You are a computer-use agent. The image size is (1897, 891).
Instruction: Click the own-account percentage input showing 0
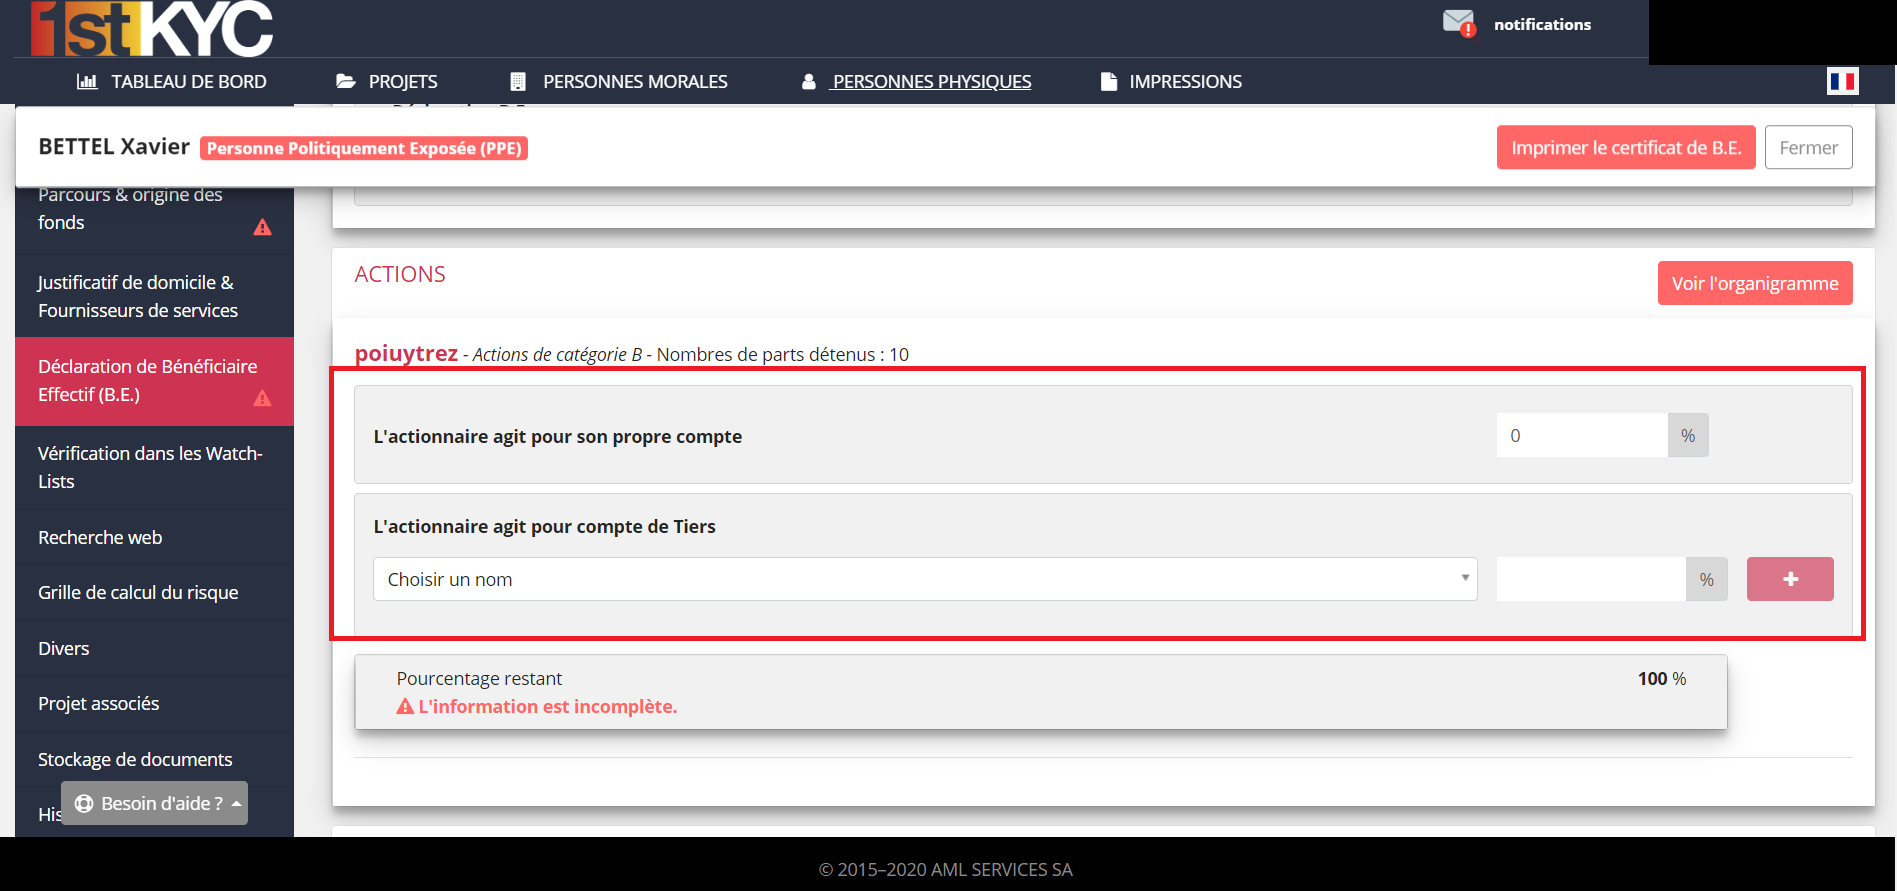point(1582,435)
